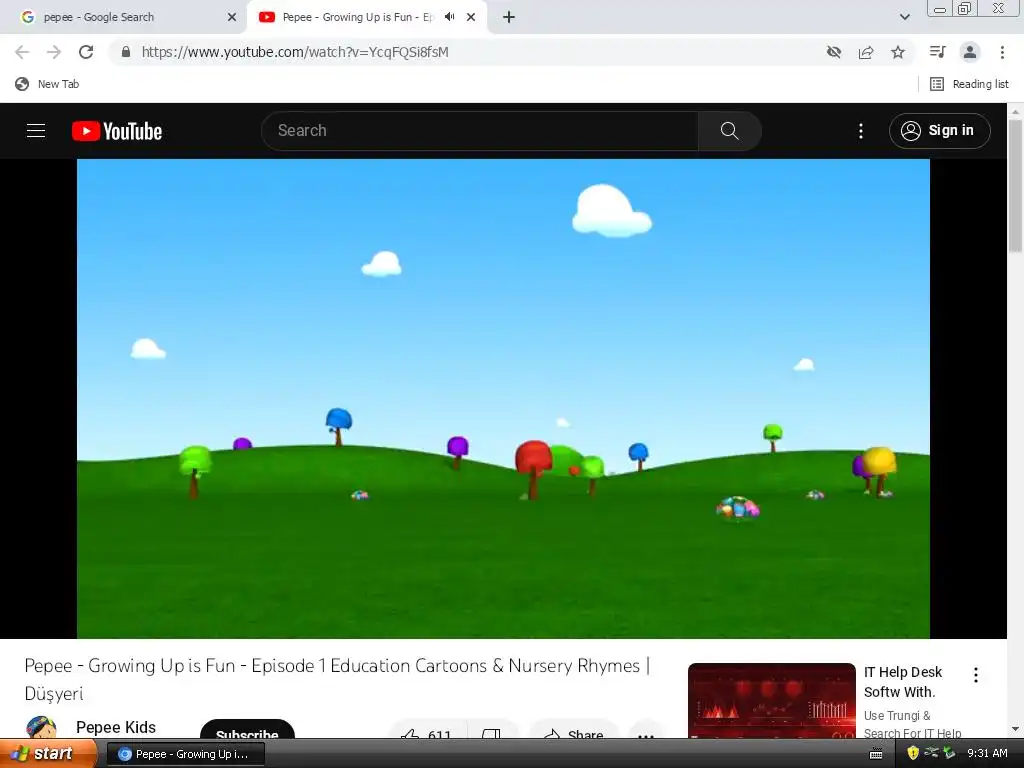
Task: Select the YouTube URL in address bar
Action: pyautogui.click(x=295, y=52)
